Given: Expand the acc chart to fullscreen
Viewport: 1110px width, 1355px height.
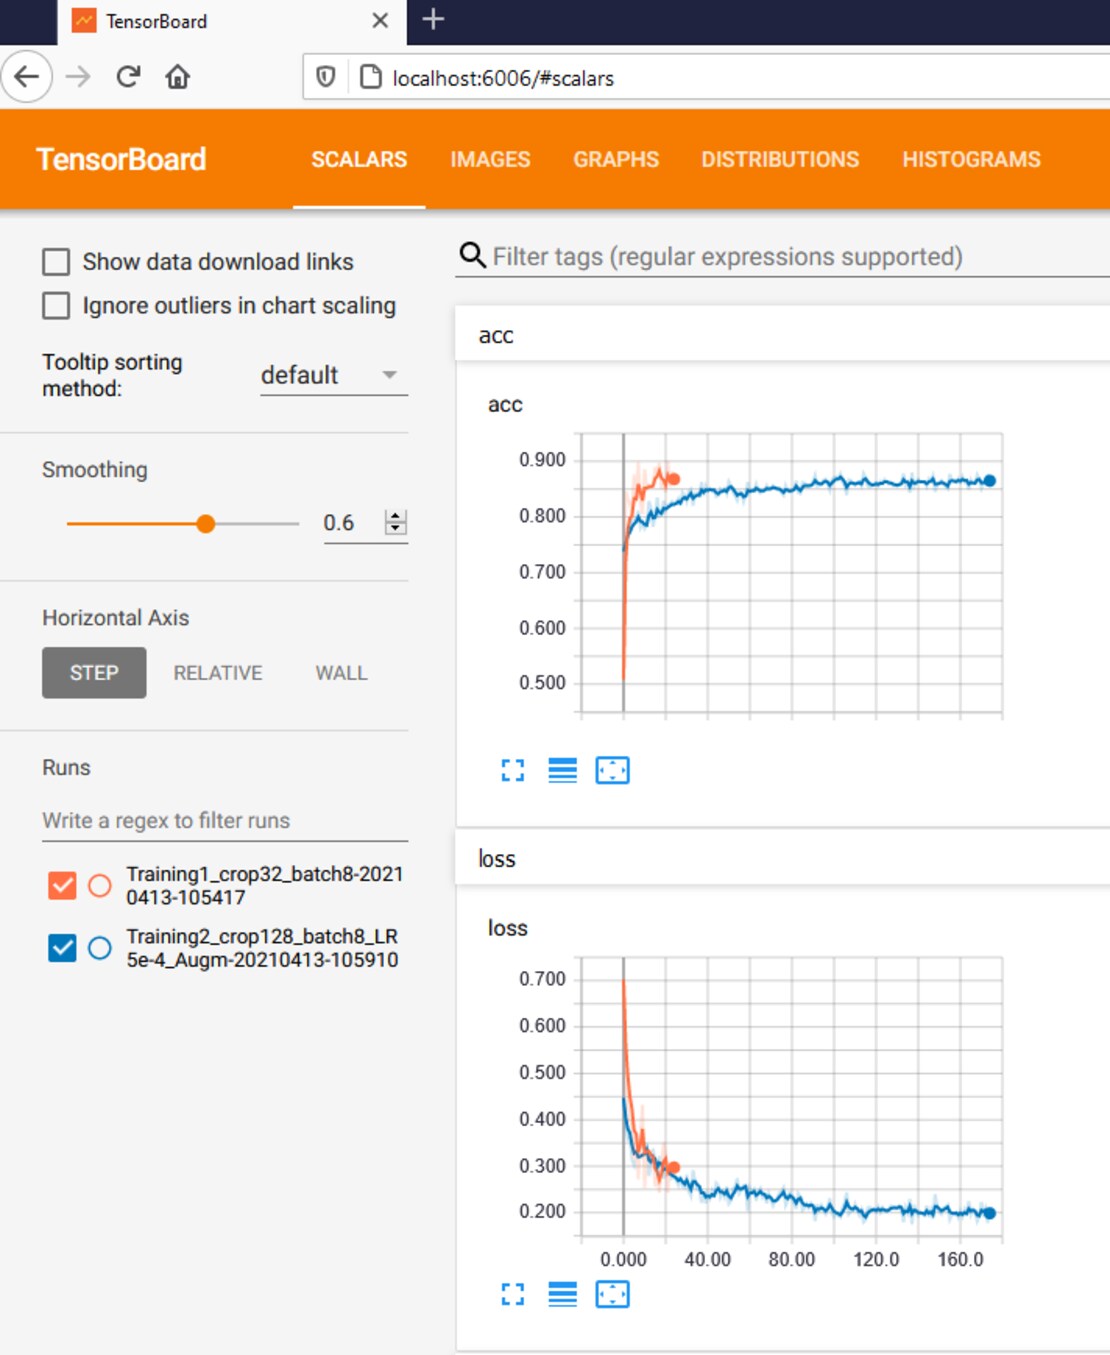Looking at the screenshot, I should [x=513, y=770].
